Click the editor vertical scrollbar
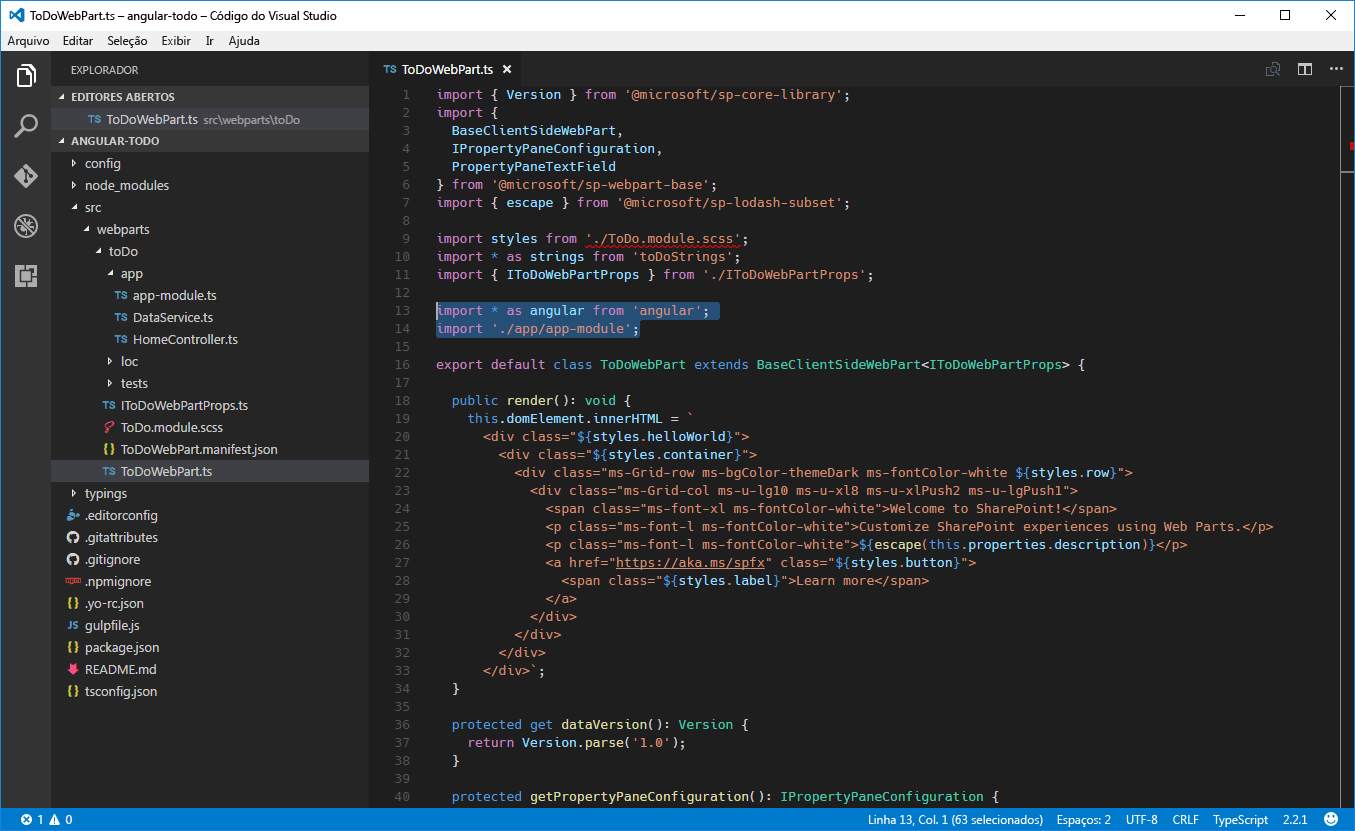This screenshot has height=831, width=1355. [1348, 446]
